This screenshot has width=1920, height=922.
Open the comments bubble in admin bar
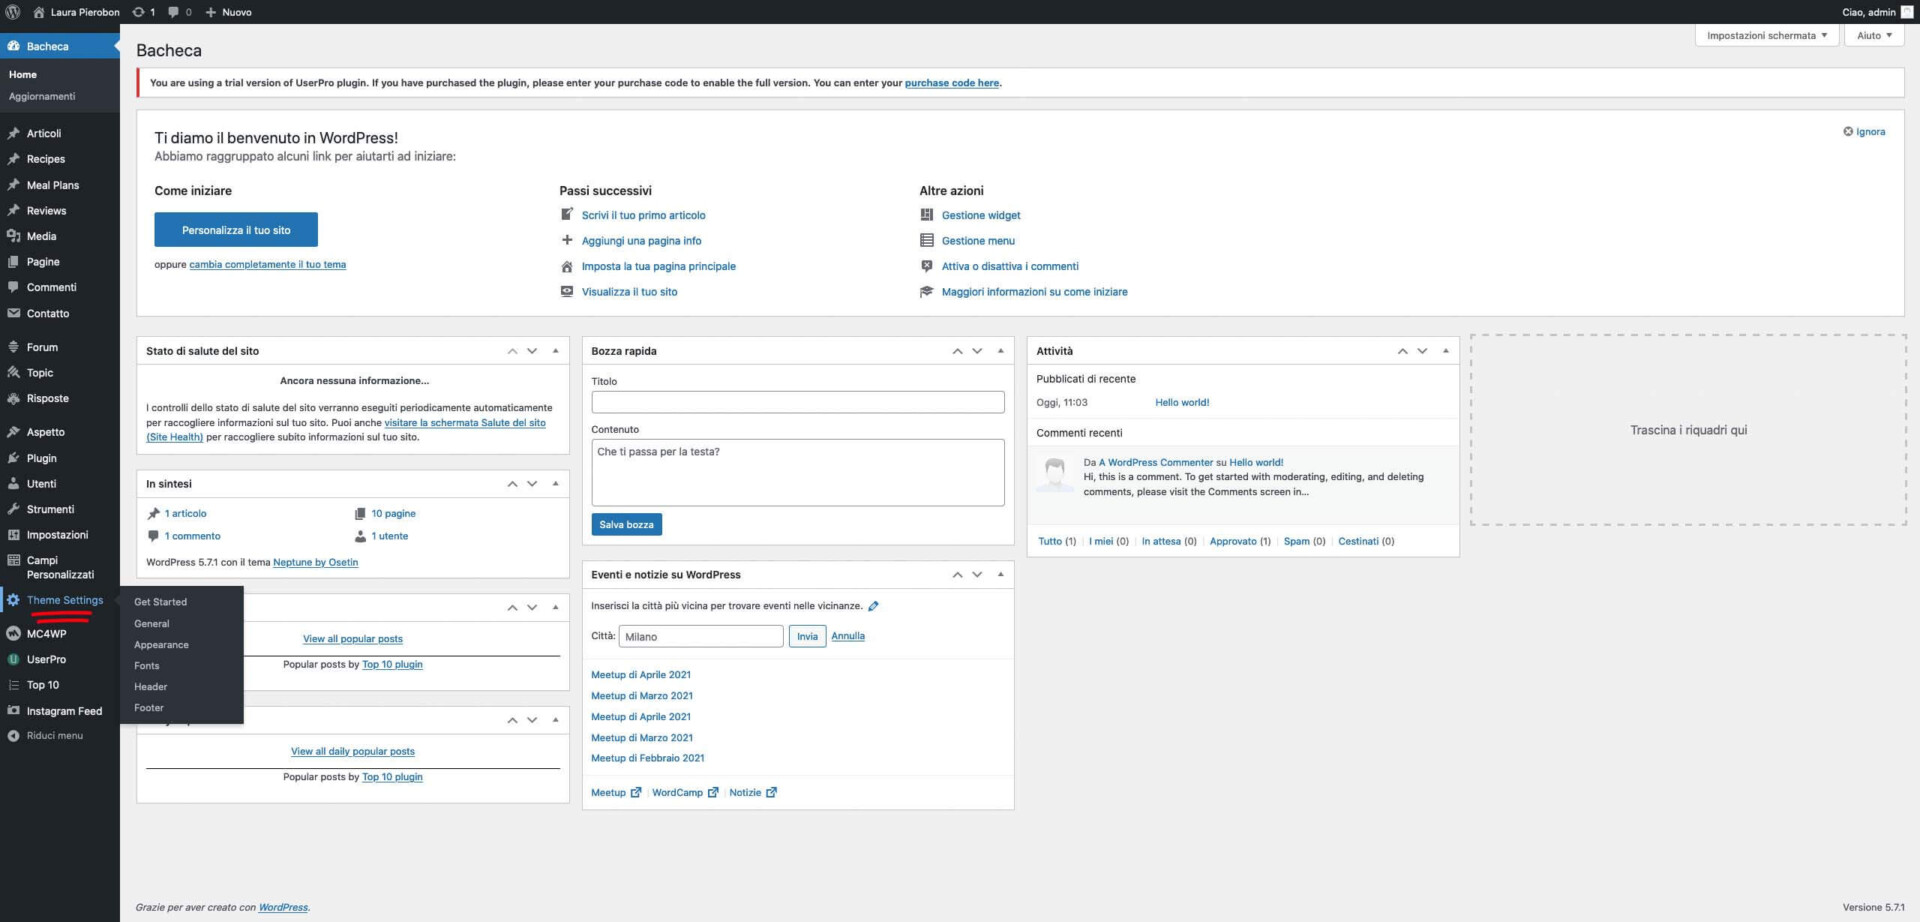tap(174, 12)
